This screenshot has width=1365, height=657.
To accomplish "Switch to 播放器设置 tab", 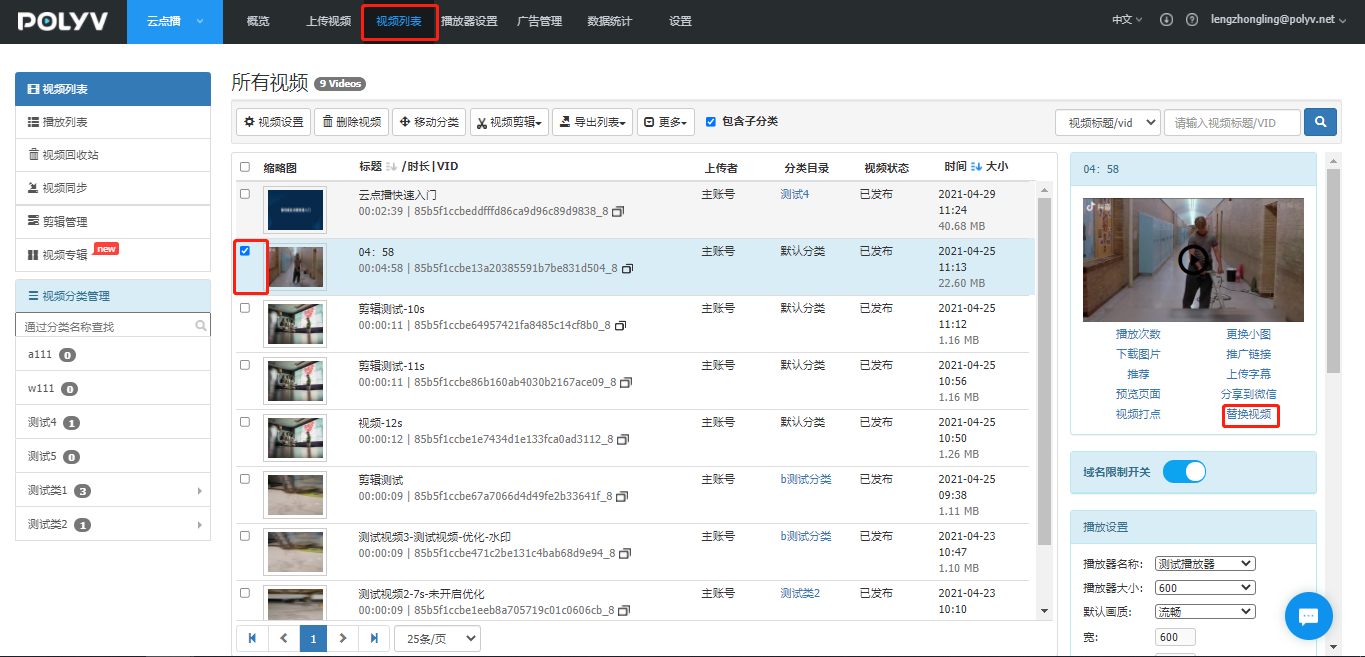I will 469,21.
